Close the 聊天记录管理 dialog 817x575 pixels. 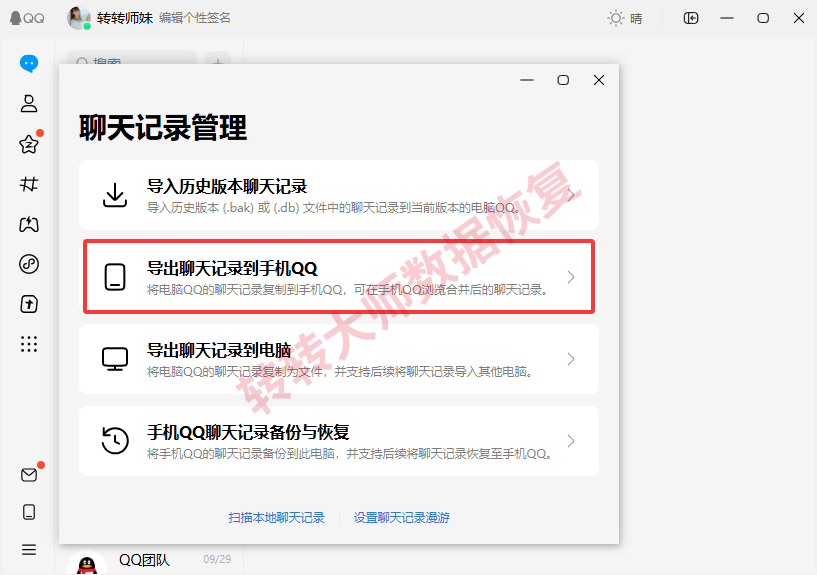pyautogui.click(x=599, y=80)
